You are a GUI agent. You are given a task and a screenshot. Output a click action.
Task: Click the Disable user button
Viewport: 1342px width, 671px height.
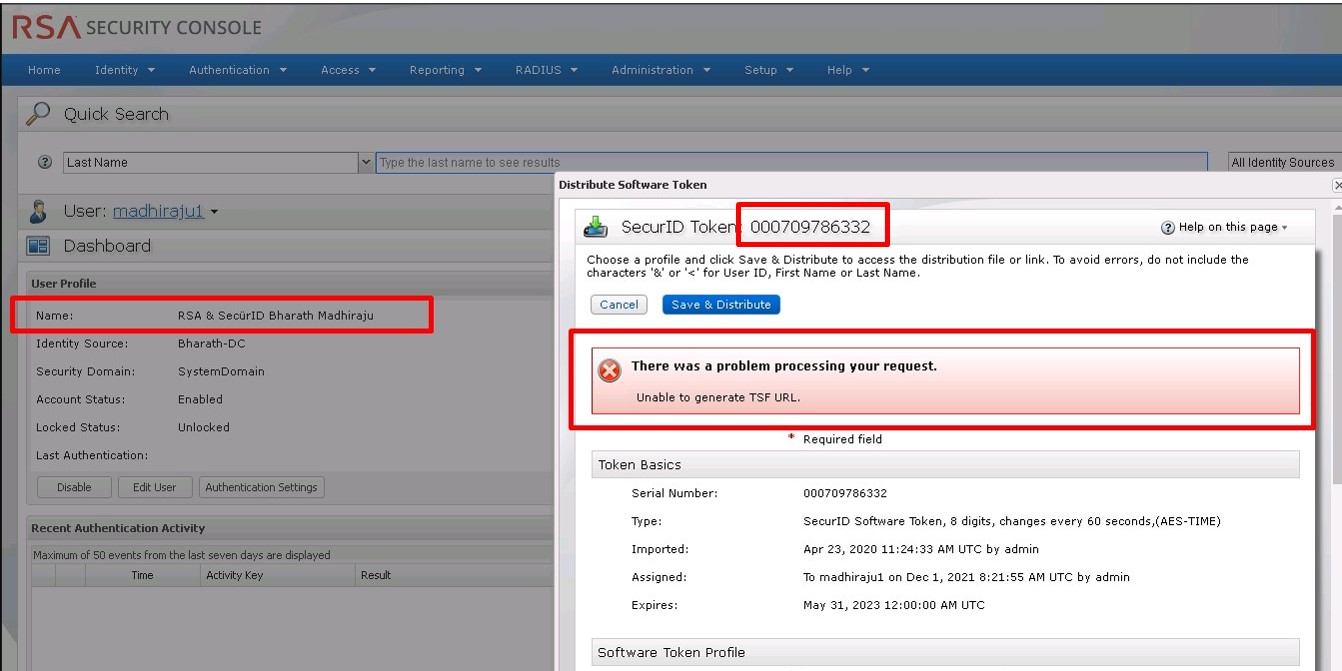[74, 487]
